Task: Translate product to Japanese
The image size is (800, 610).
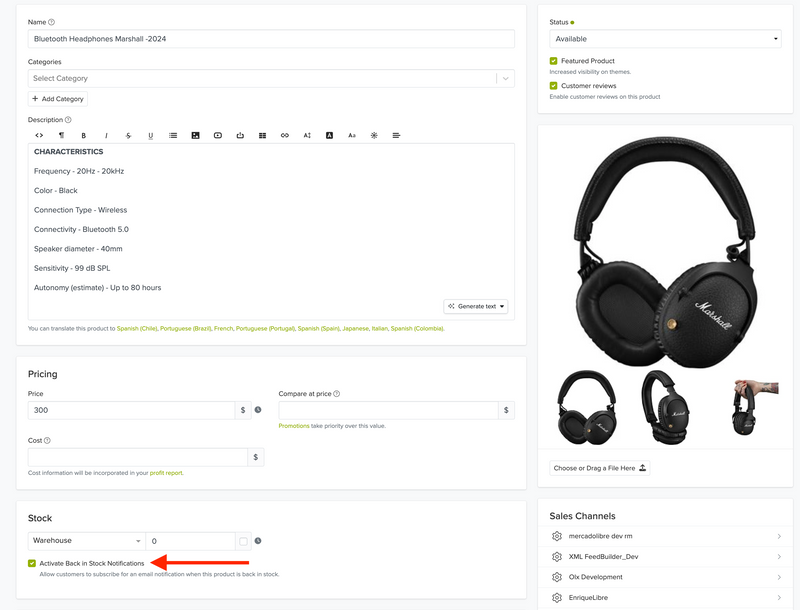Action: [x=356, y=328]
